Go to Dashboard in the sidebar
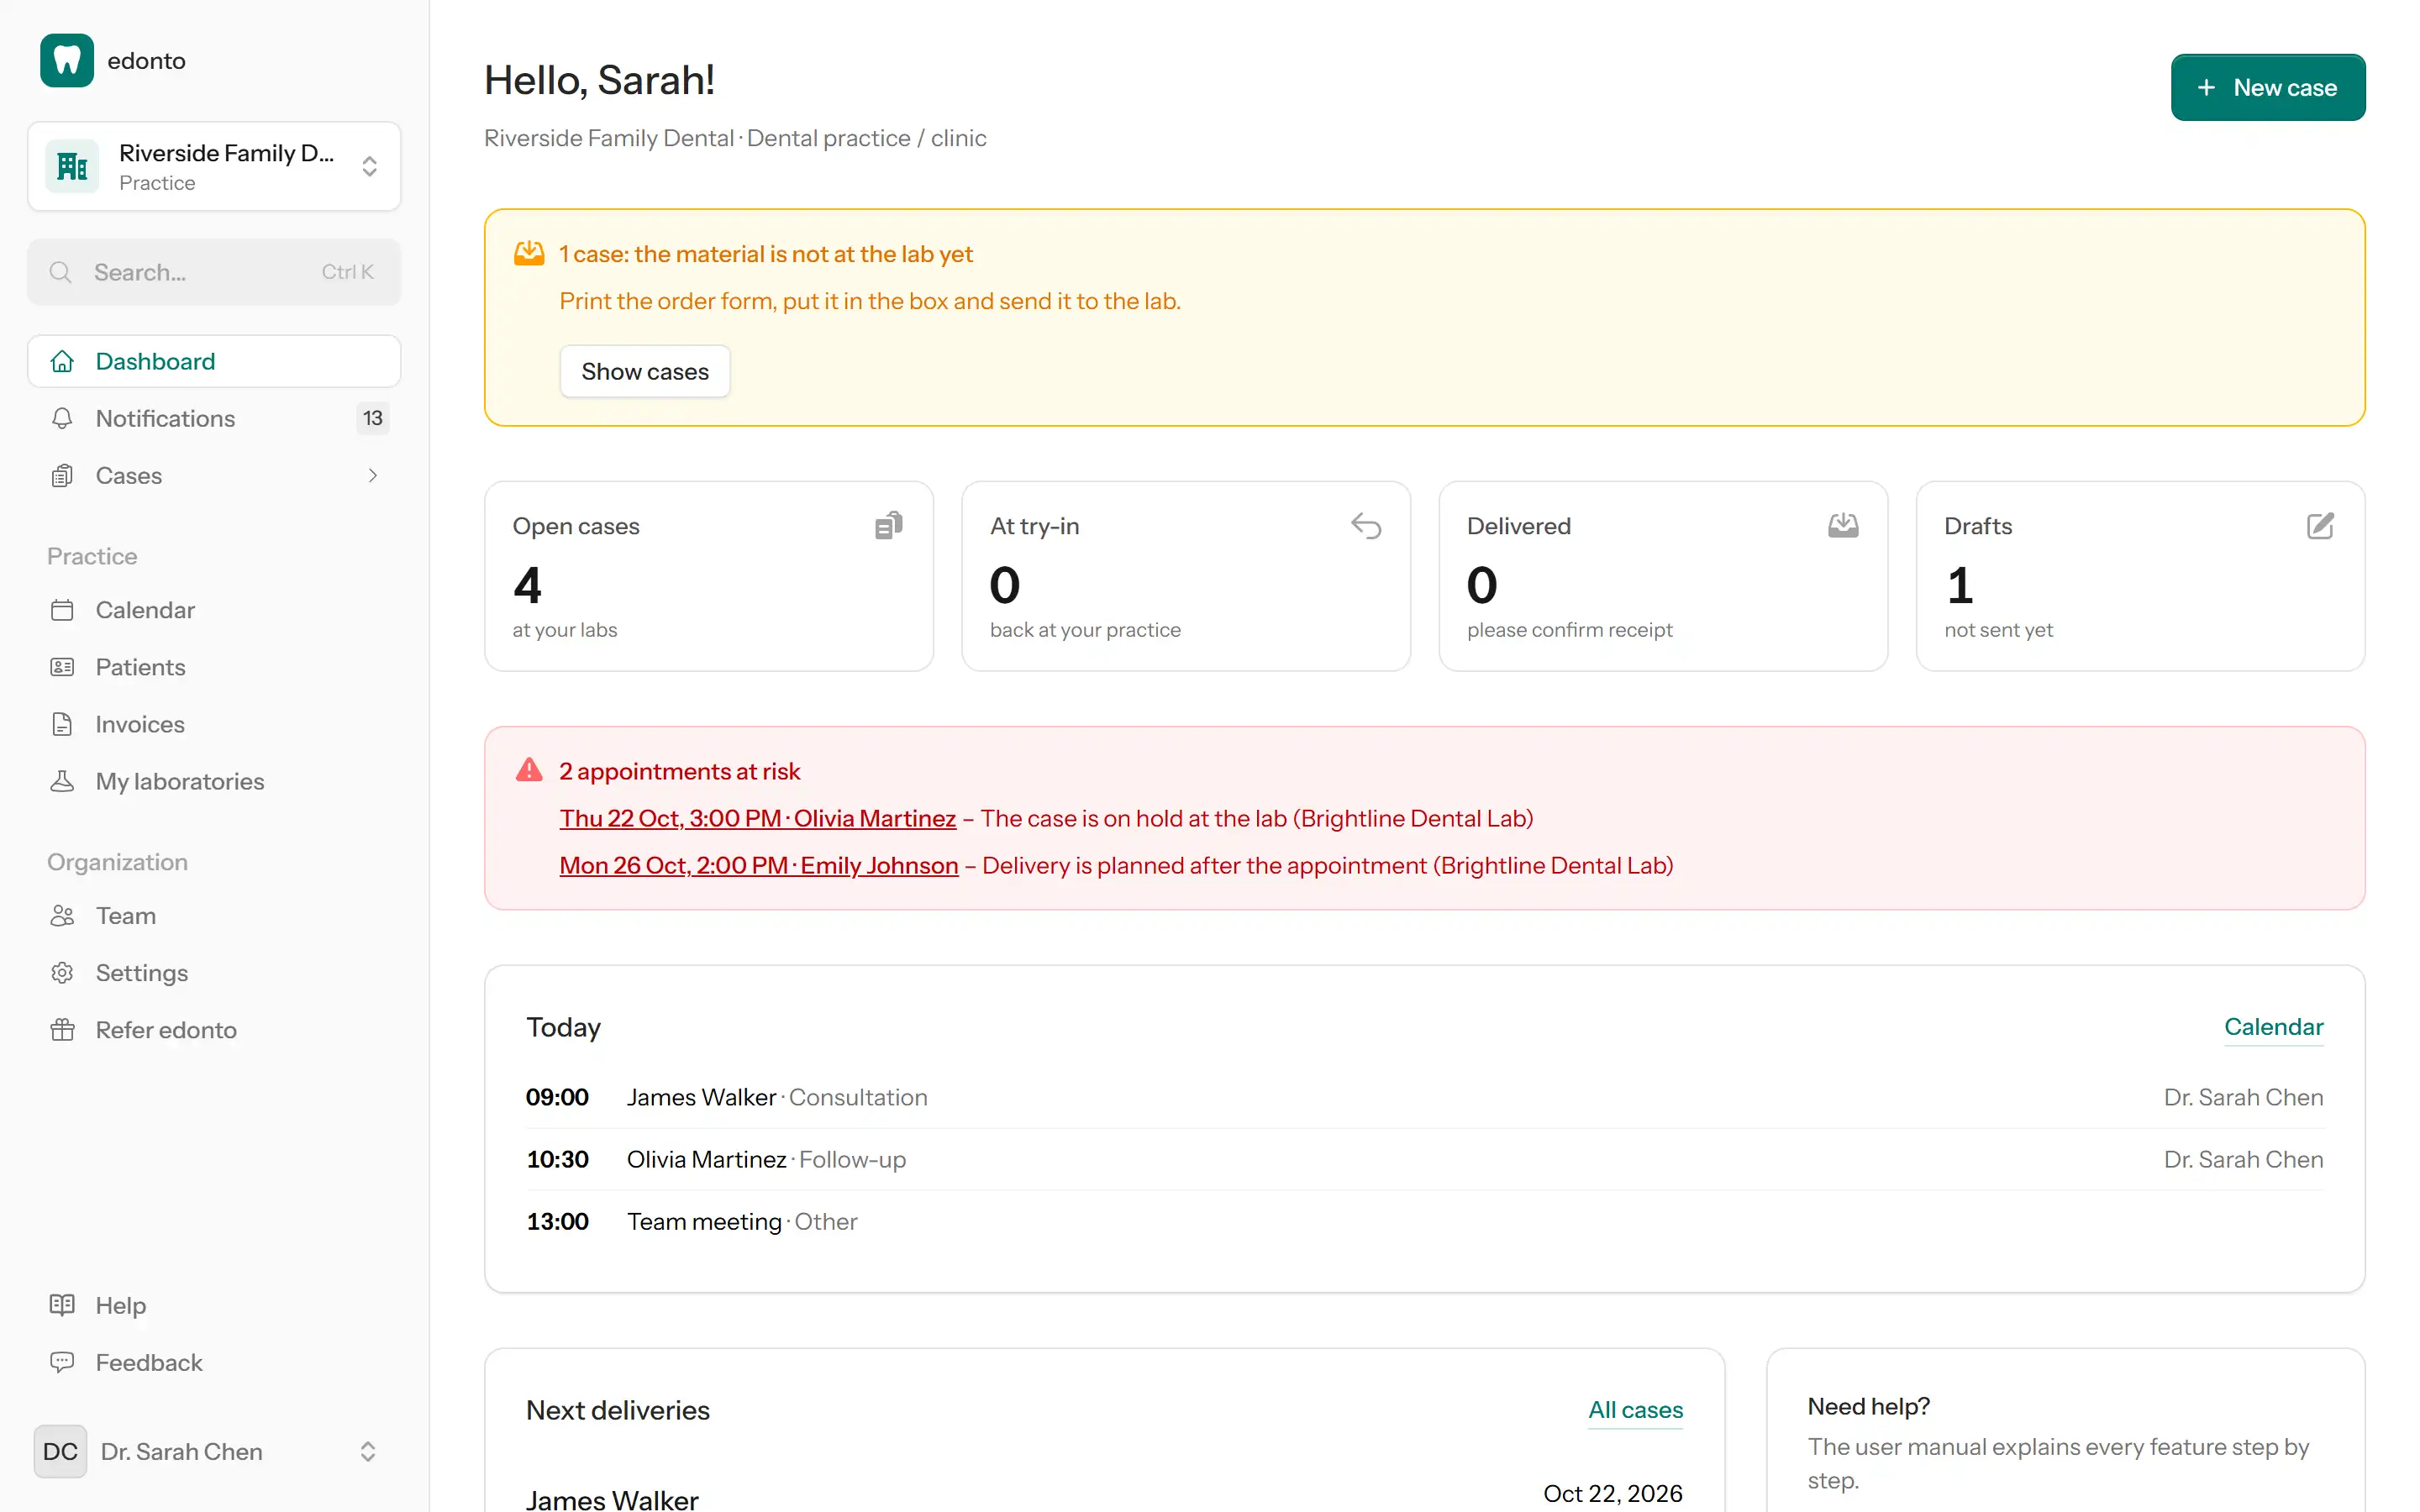 (x=214, y=361)
